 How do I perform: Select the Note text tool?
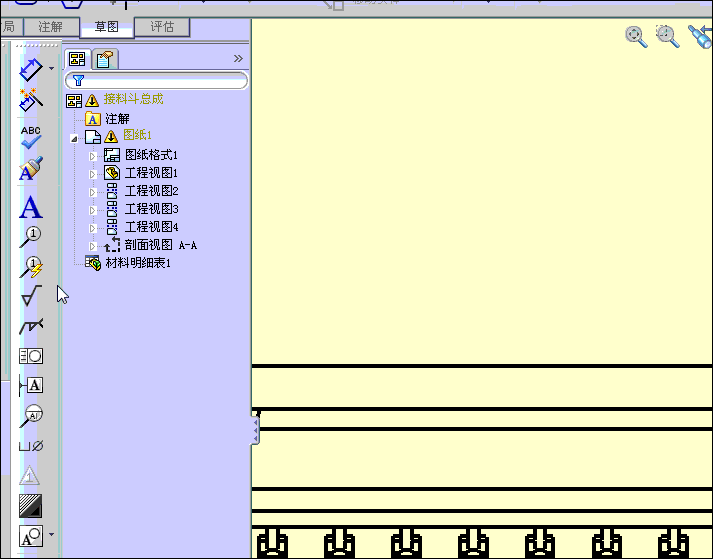coord(30,207)
